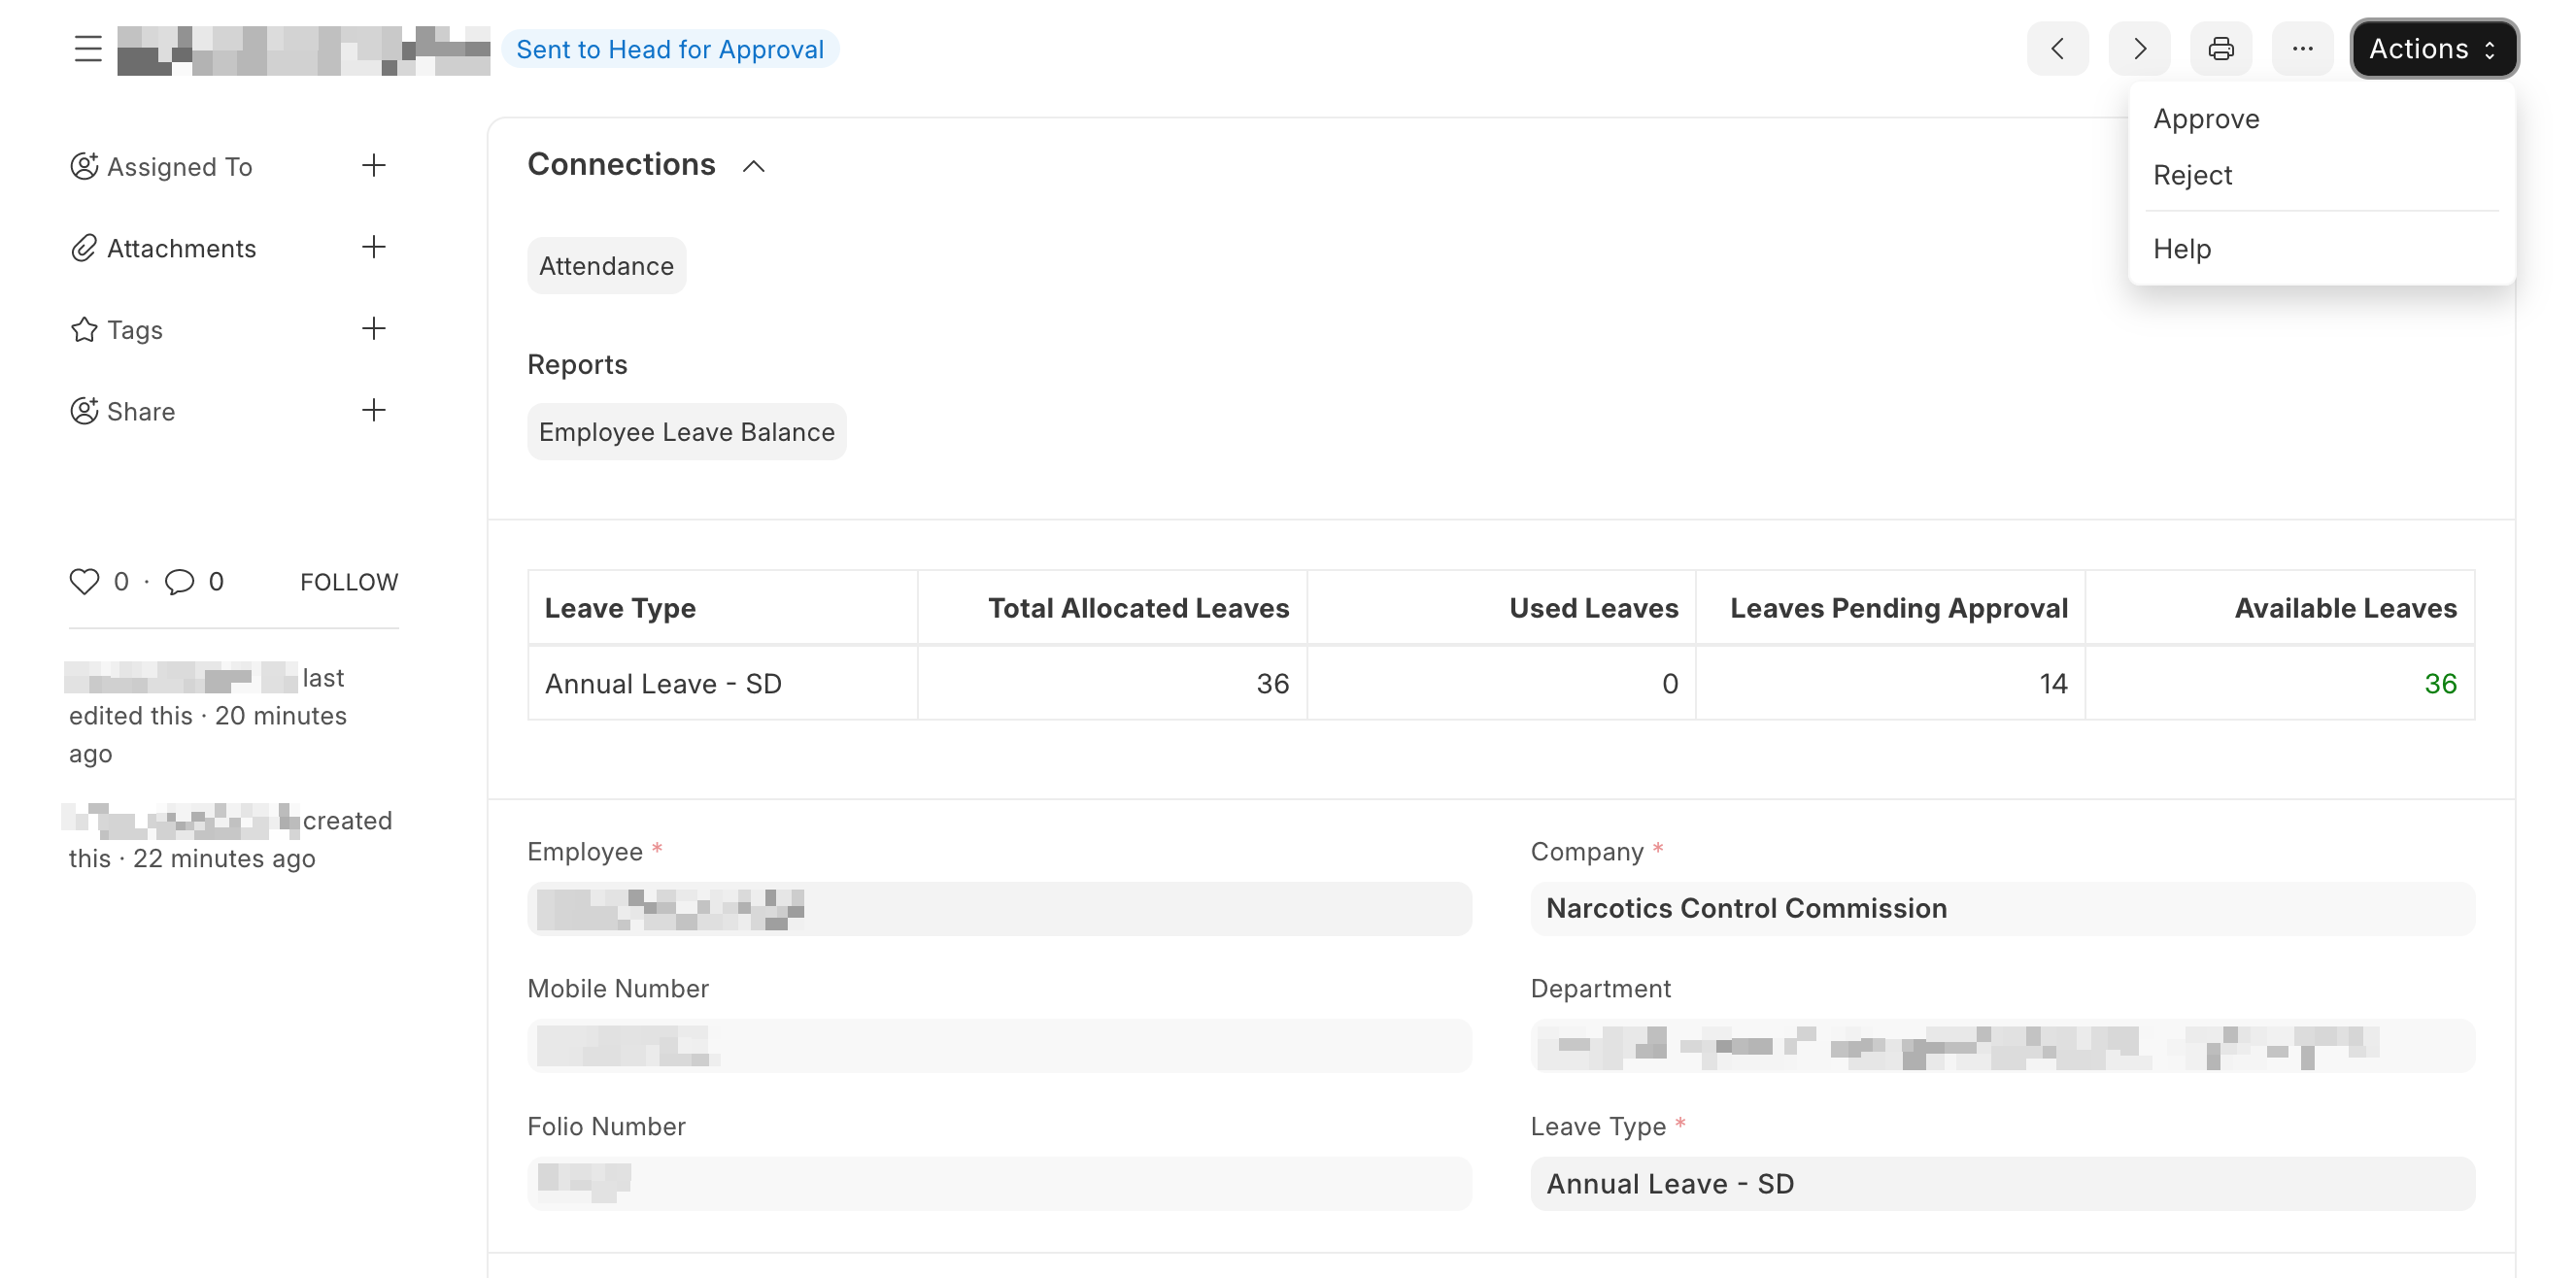This screenshot has height=1278, width=2576.
Task: Open Employee Leave Balance report
Action: [686, 432]
